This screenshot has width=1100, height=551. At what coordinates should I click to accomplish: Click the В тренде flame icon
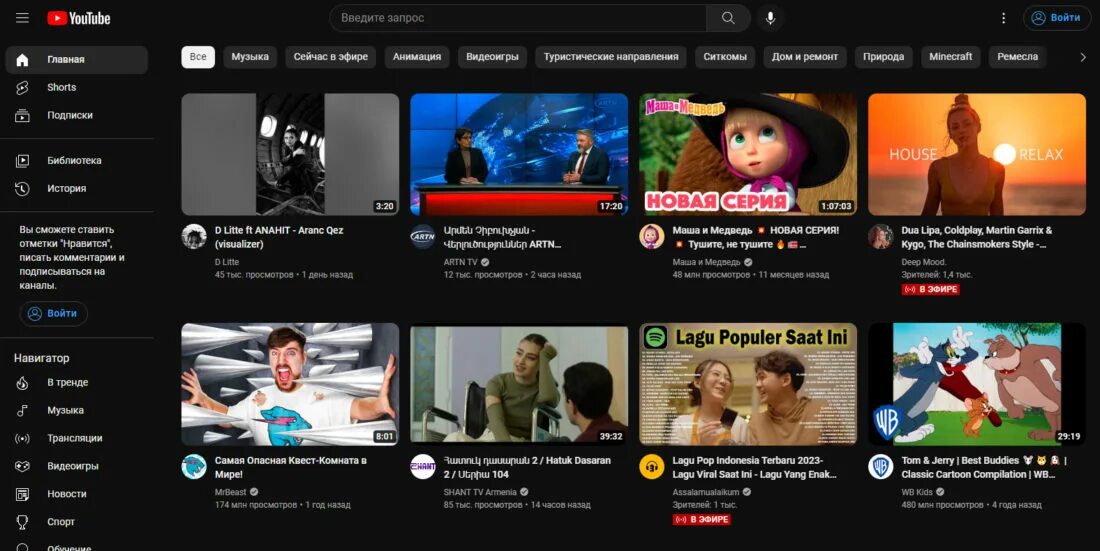tap(22, 383)
